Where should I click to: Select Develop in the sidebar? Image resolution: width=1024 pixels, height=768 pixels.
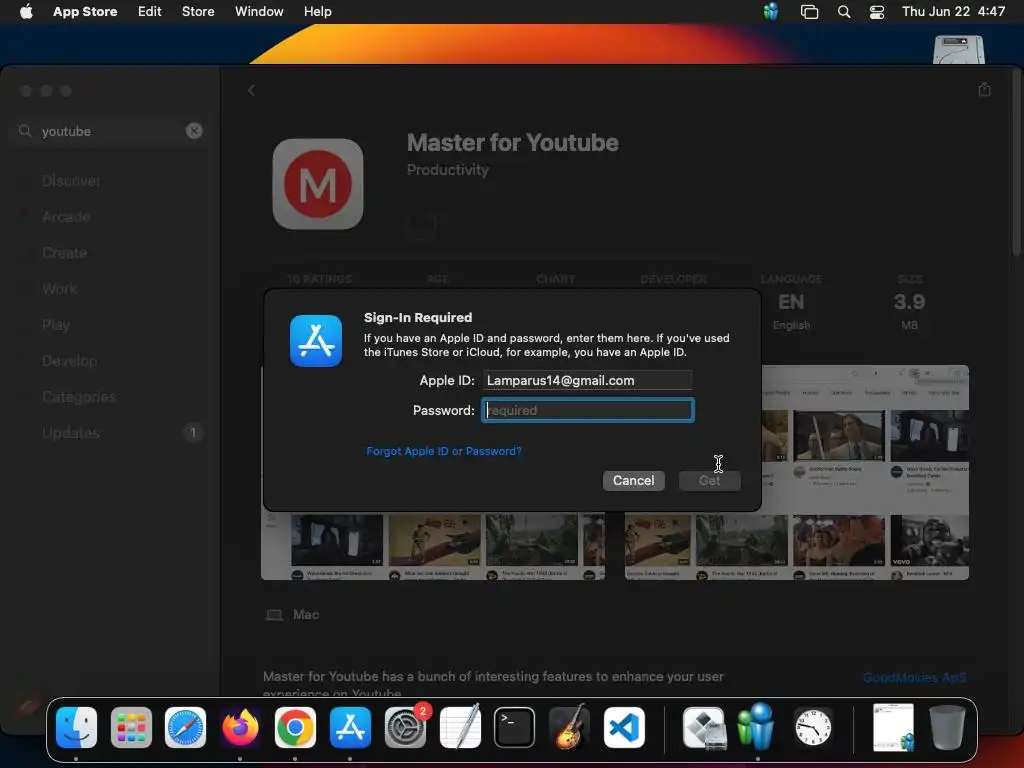tap(69, 360)
